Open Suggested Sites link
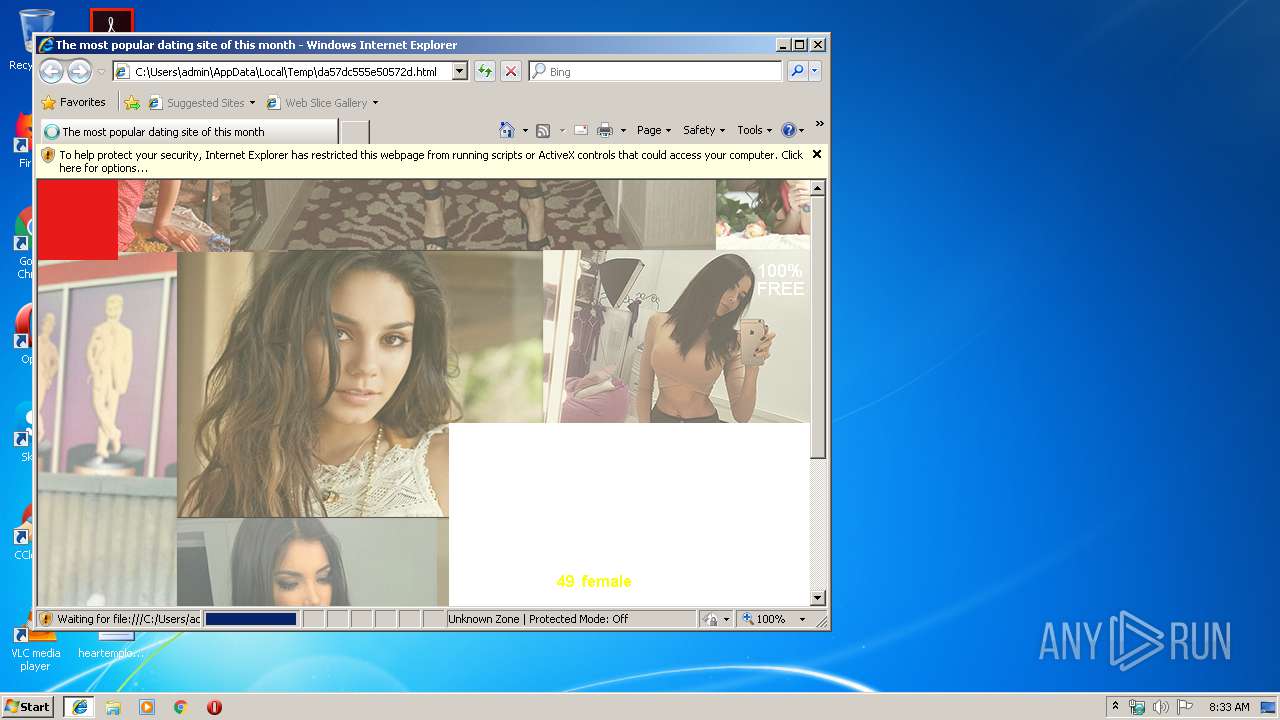The height and width of the screenshot is (720, 1280). tap(202, 102)
